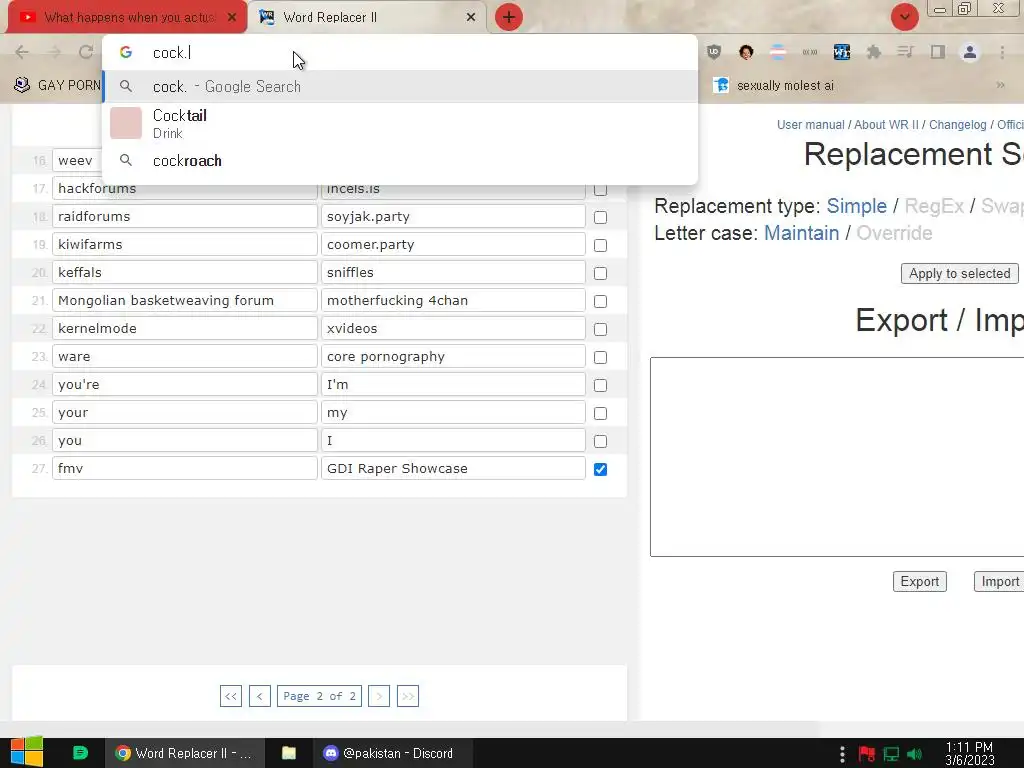Reload the current page
The image size is (1024, 768).
(x=86, y=52)
